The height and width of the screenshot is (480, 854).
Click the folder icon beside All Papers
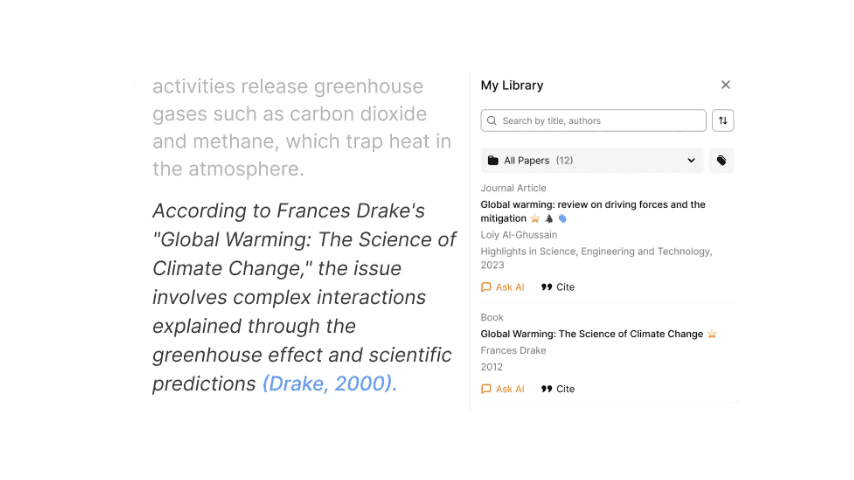coord(493,161)
